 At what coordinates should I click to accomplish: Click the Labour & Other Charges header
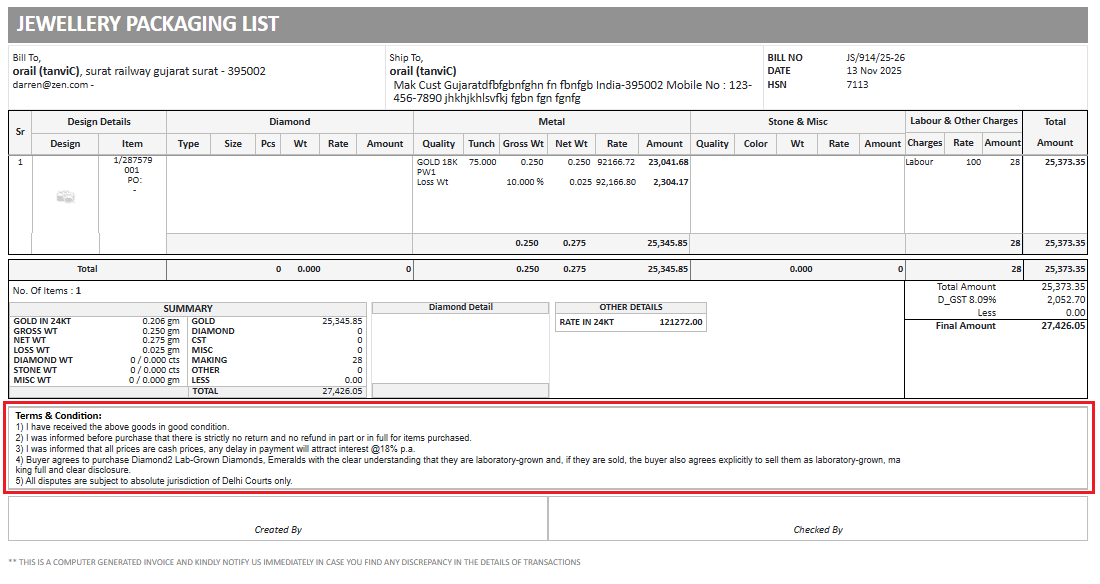963,121
